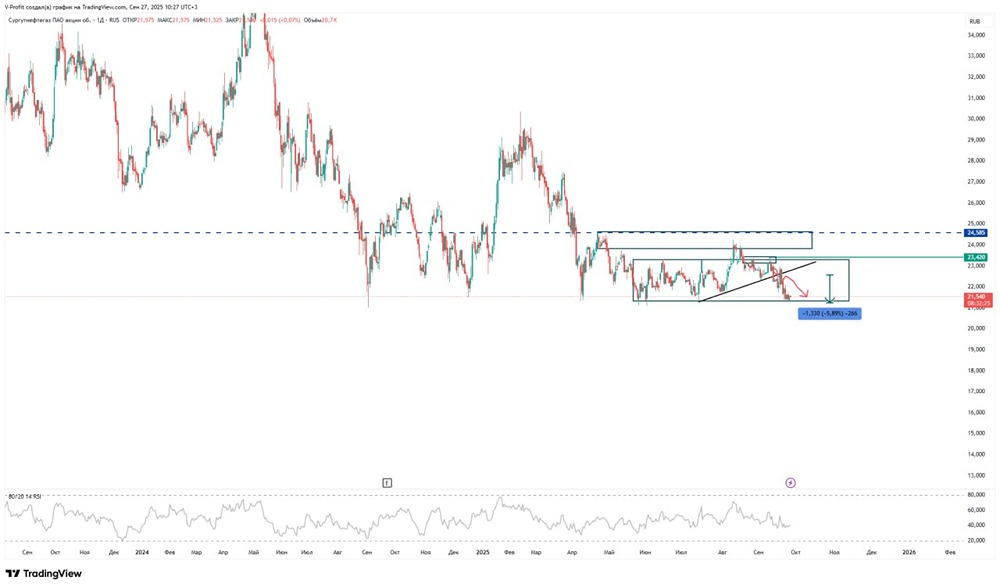Click the ОТКР 21,575 open value

(138, 20)
